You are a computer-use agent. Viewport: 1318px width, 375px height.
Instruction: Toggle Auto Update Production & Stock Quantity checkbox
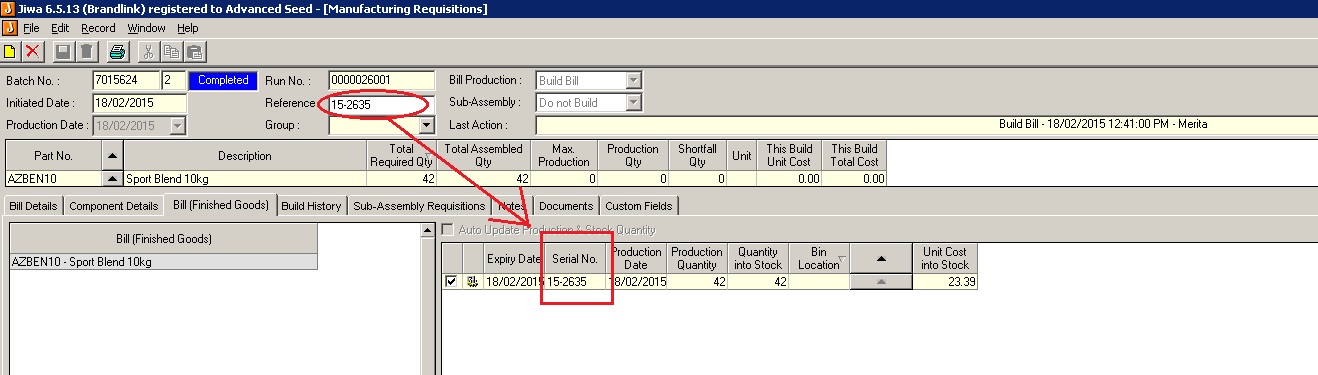point(447,230)
